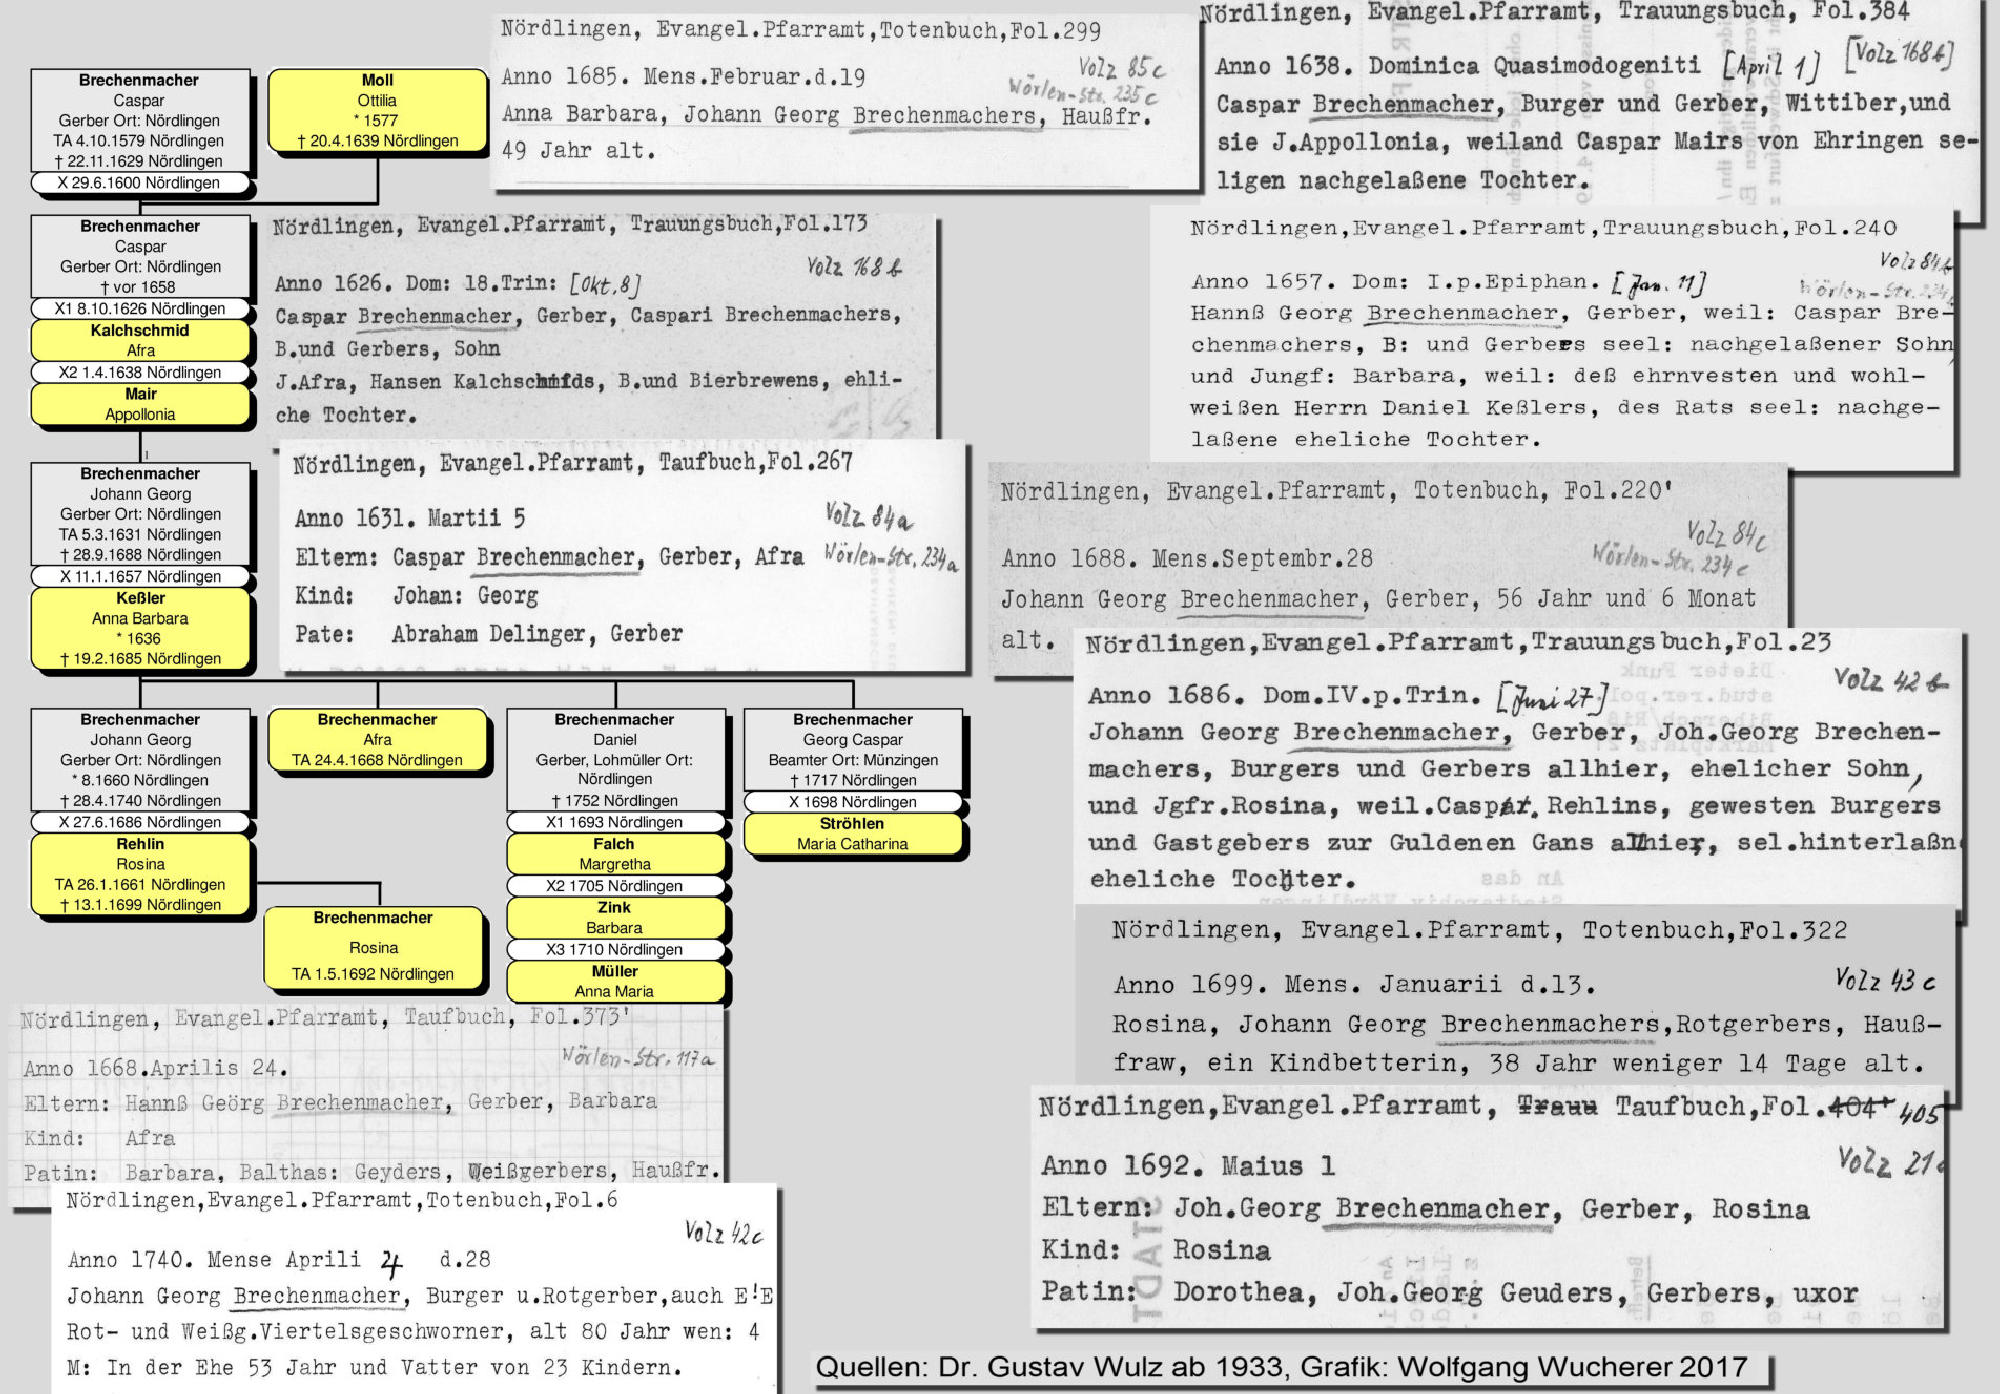Select Johann Georg Brechenmacher box, TA 5.3.1631
This screenshot has width=2000, height=1394.
(140, 514)
